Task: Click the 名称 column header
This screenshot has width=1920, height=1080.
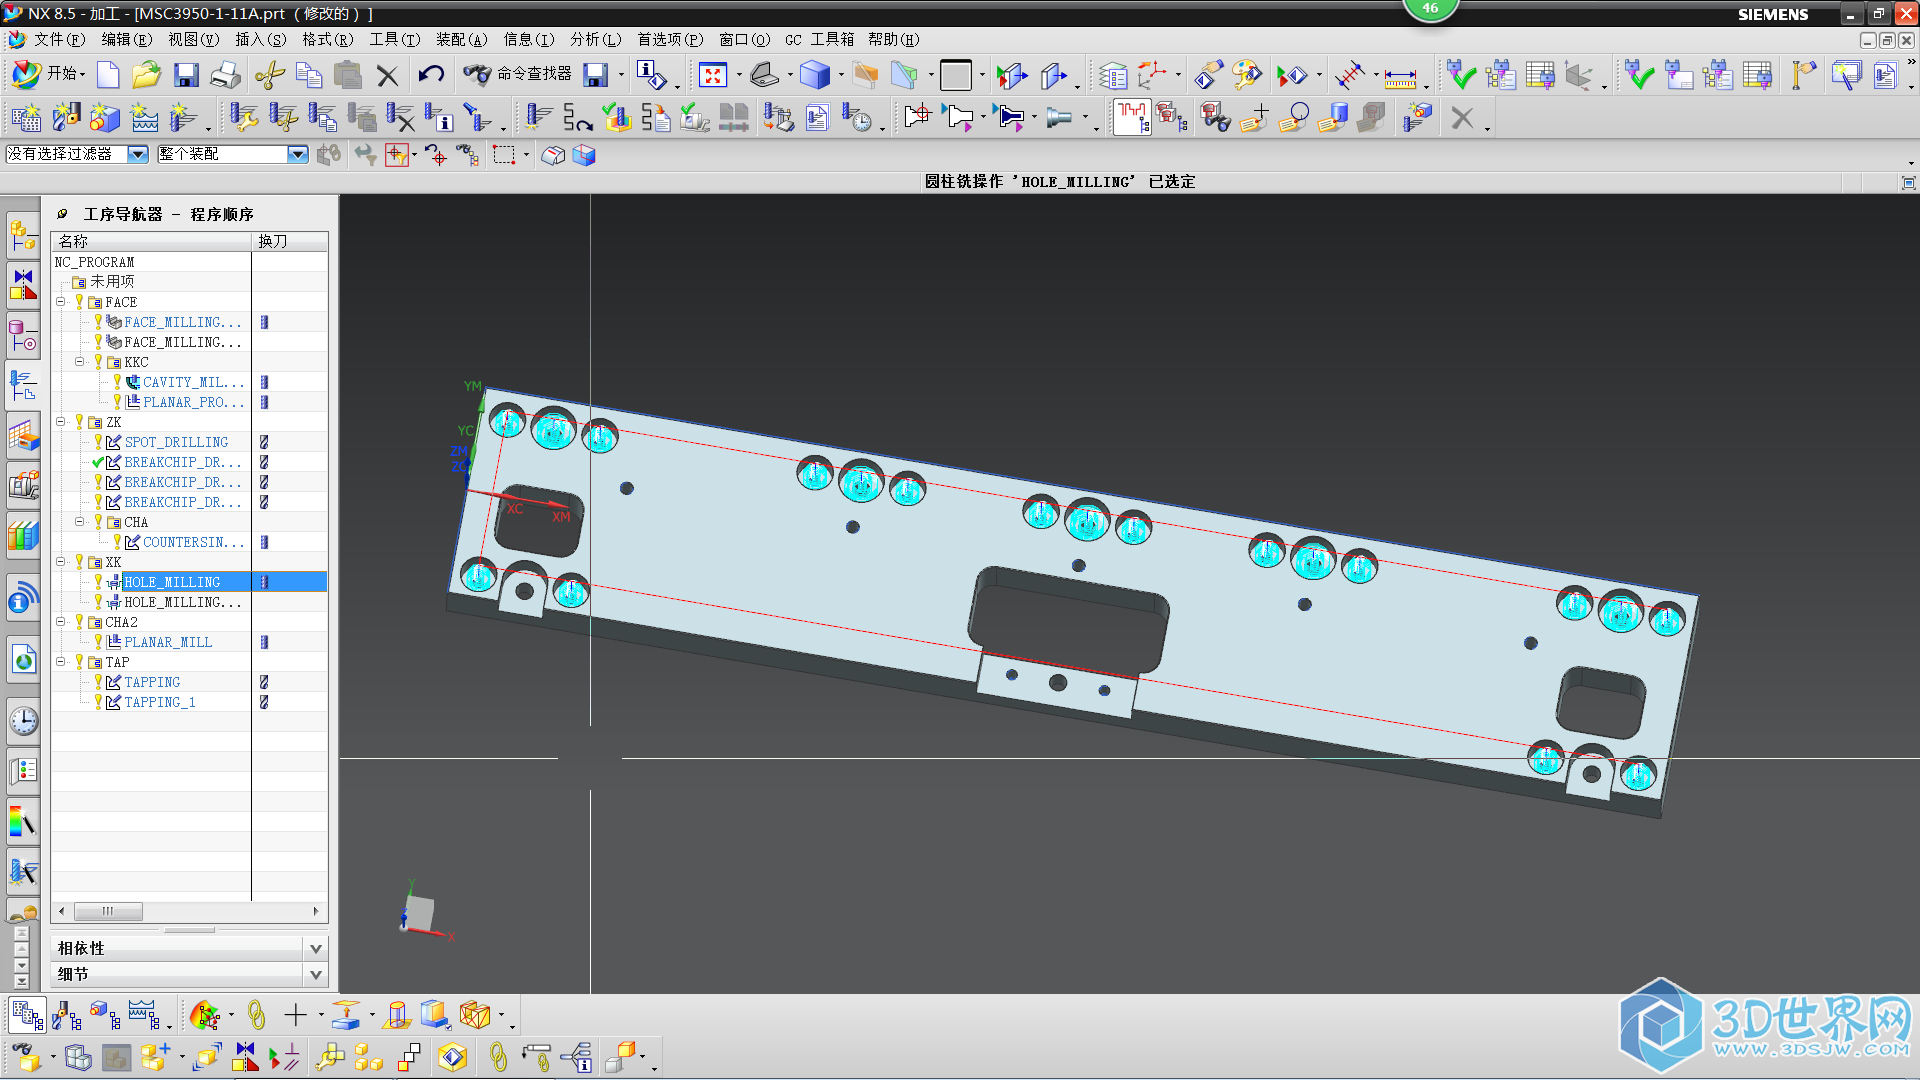Action: [152, 241]
